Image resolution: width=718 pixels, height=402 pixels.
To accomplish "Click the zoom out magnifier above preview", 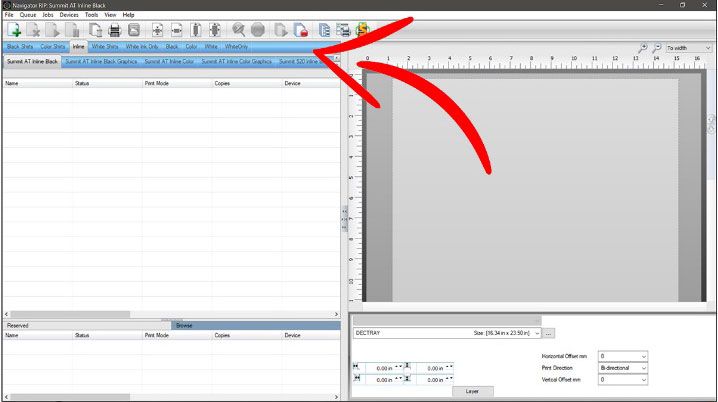I will [657, 48].
